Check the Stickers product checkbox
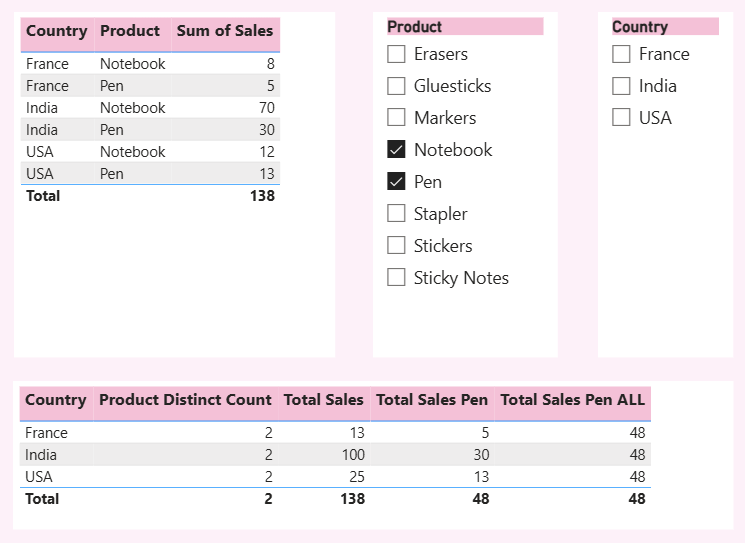 pyautogui.click(x=397, y=246)
